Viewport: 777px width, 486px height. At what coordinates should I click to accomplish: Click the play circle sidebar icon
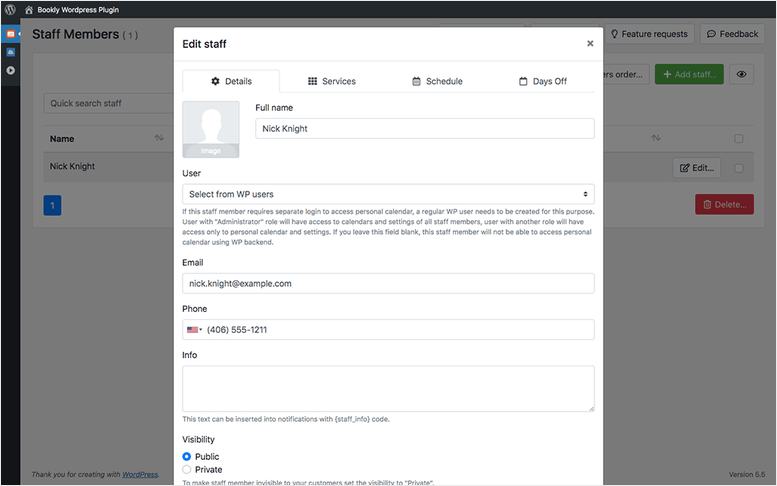[x=10, y=70]
